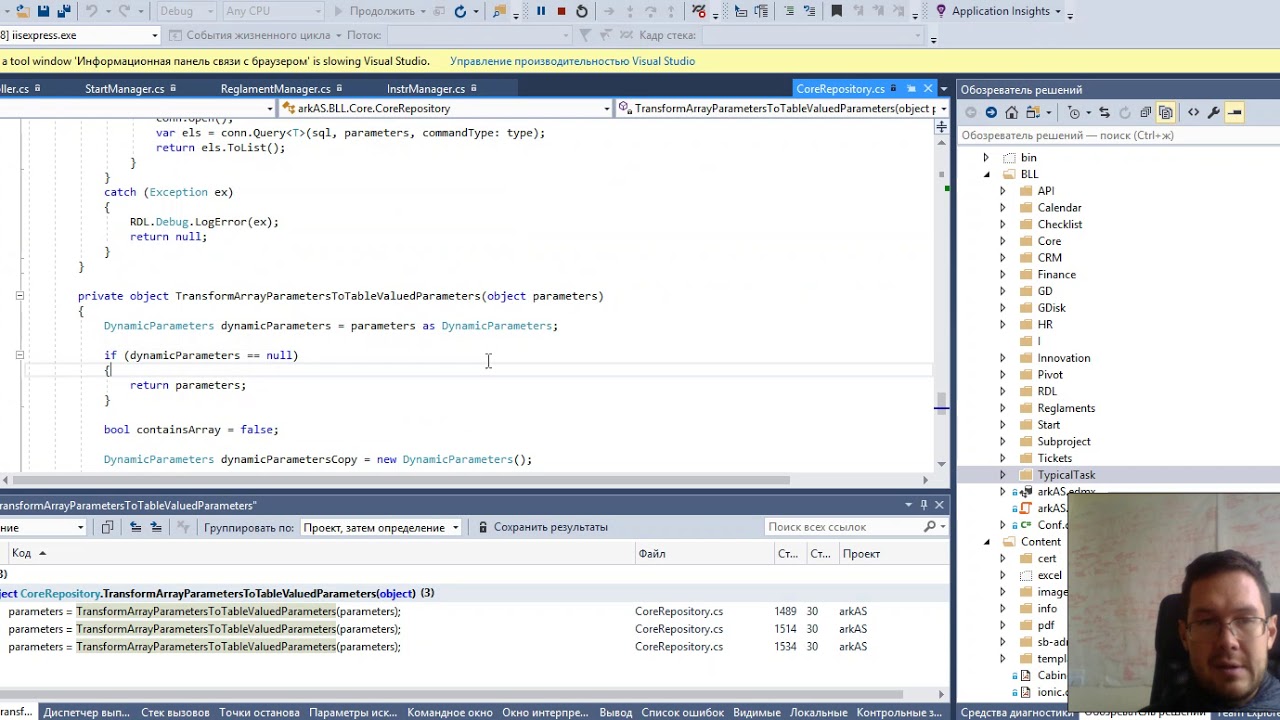Toggle Show All Files in Solution Explorer
This screenshot has height=720, width=1280.
tap(1166, 112)
